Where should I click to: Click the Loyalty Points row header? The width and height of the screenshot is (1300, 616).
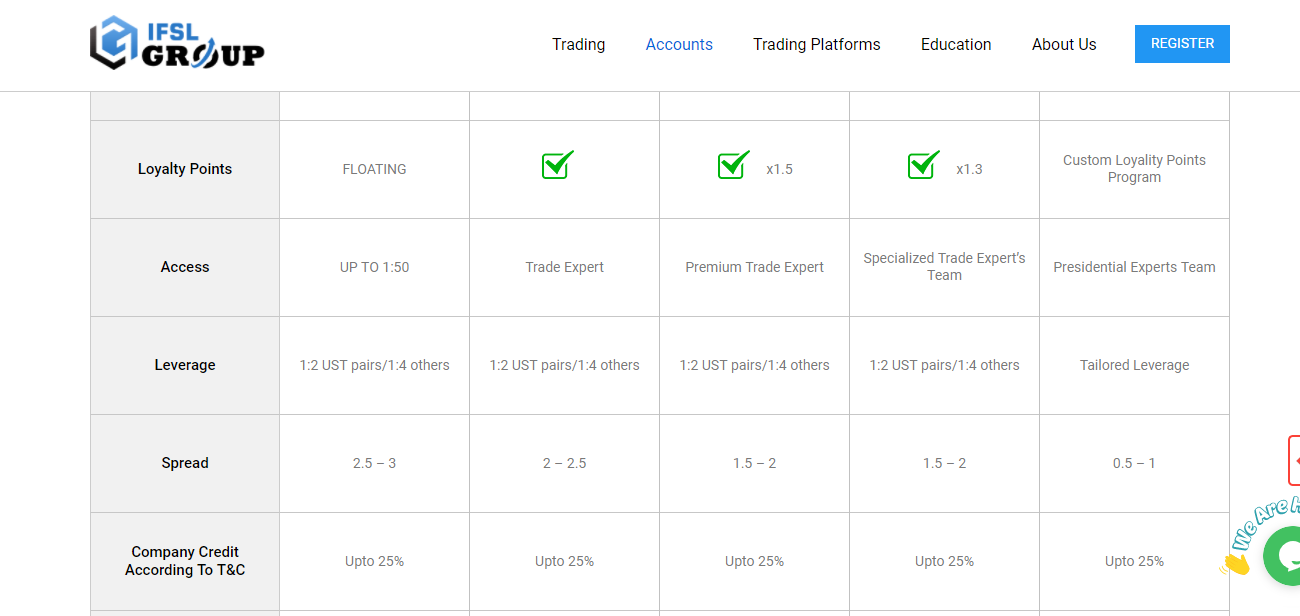(x=185, y=169)
